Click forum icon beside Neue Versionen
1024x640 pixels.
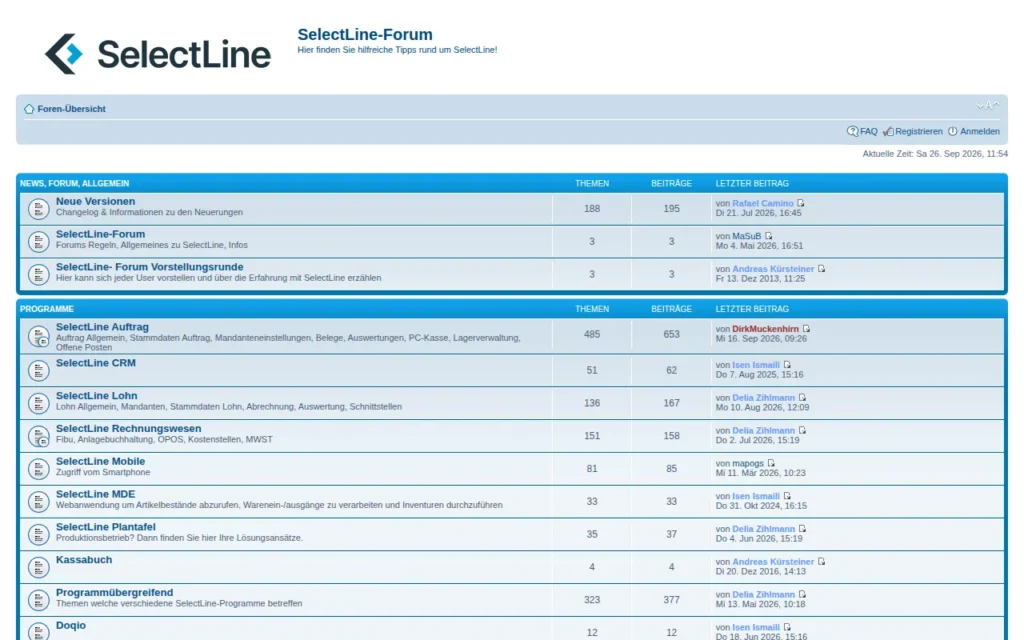(x=39, y=209)
